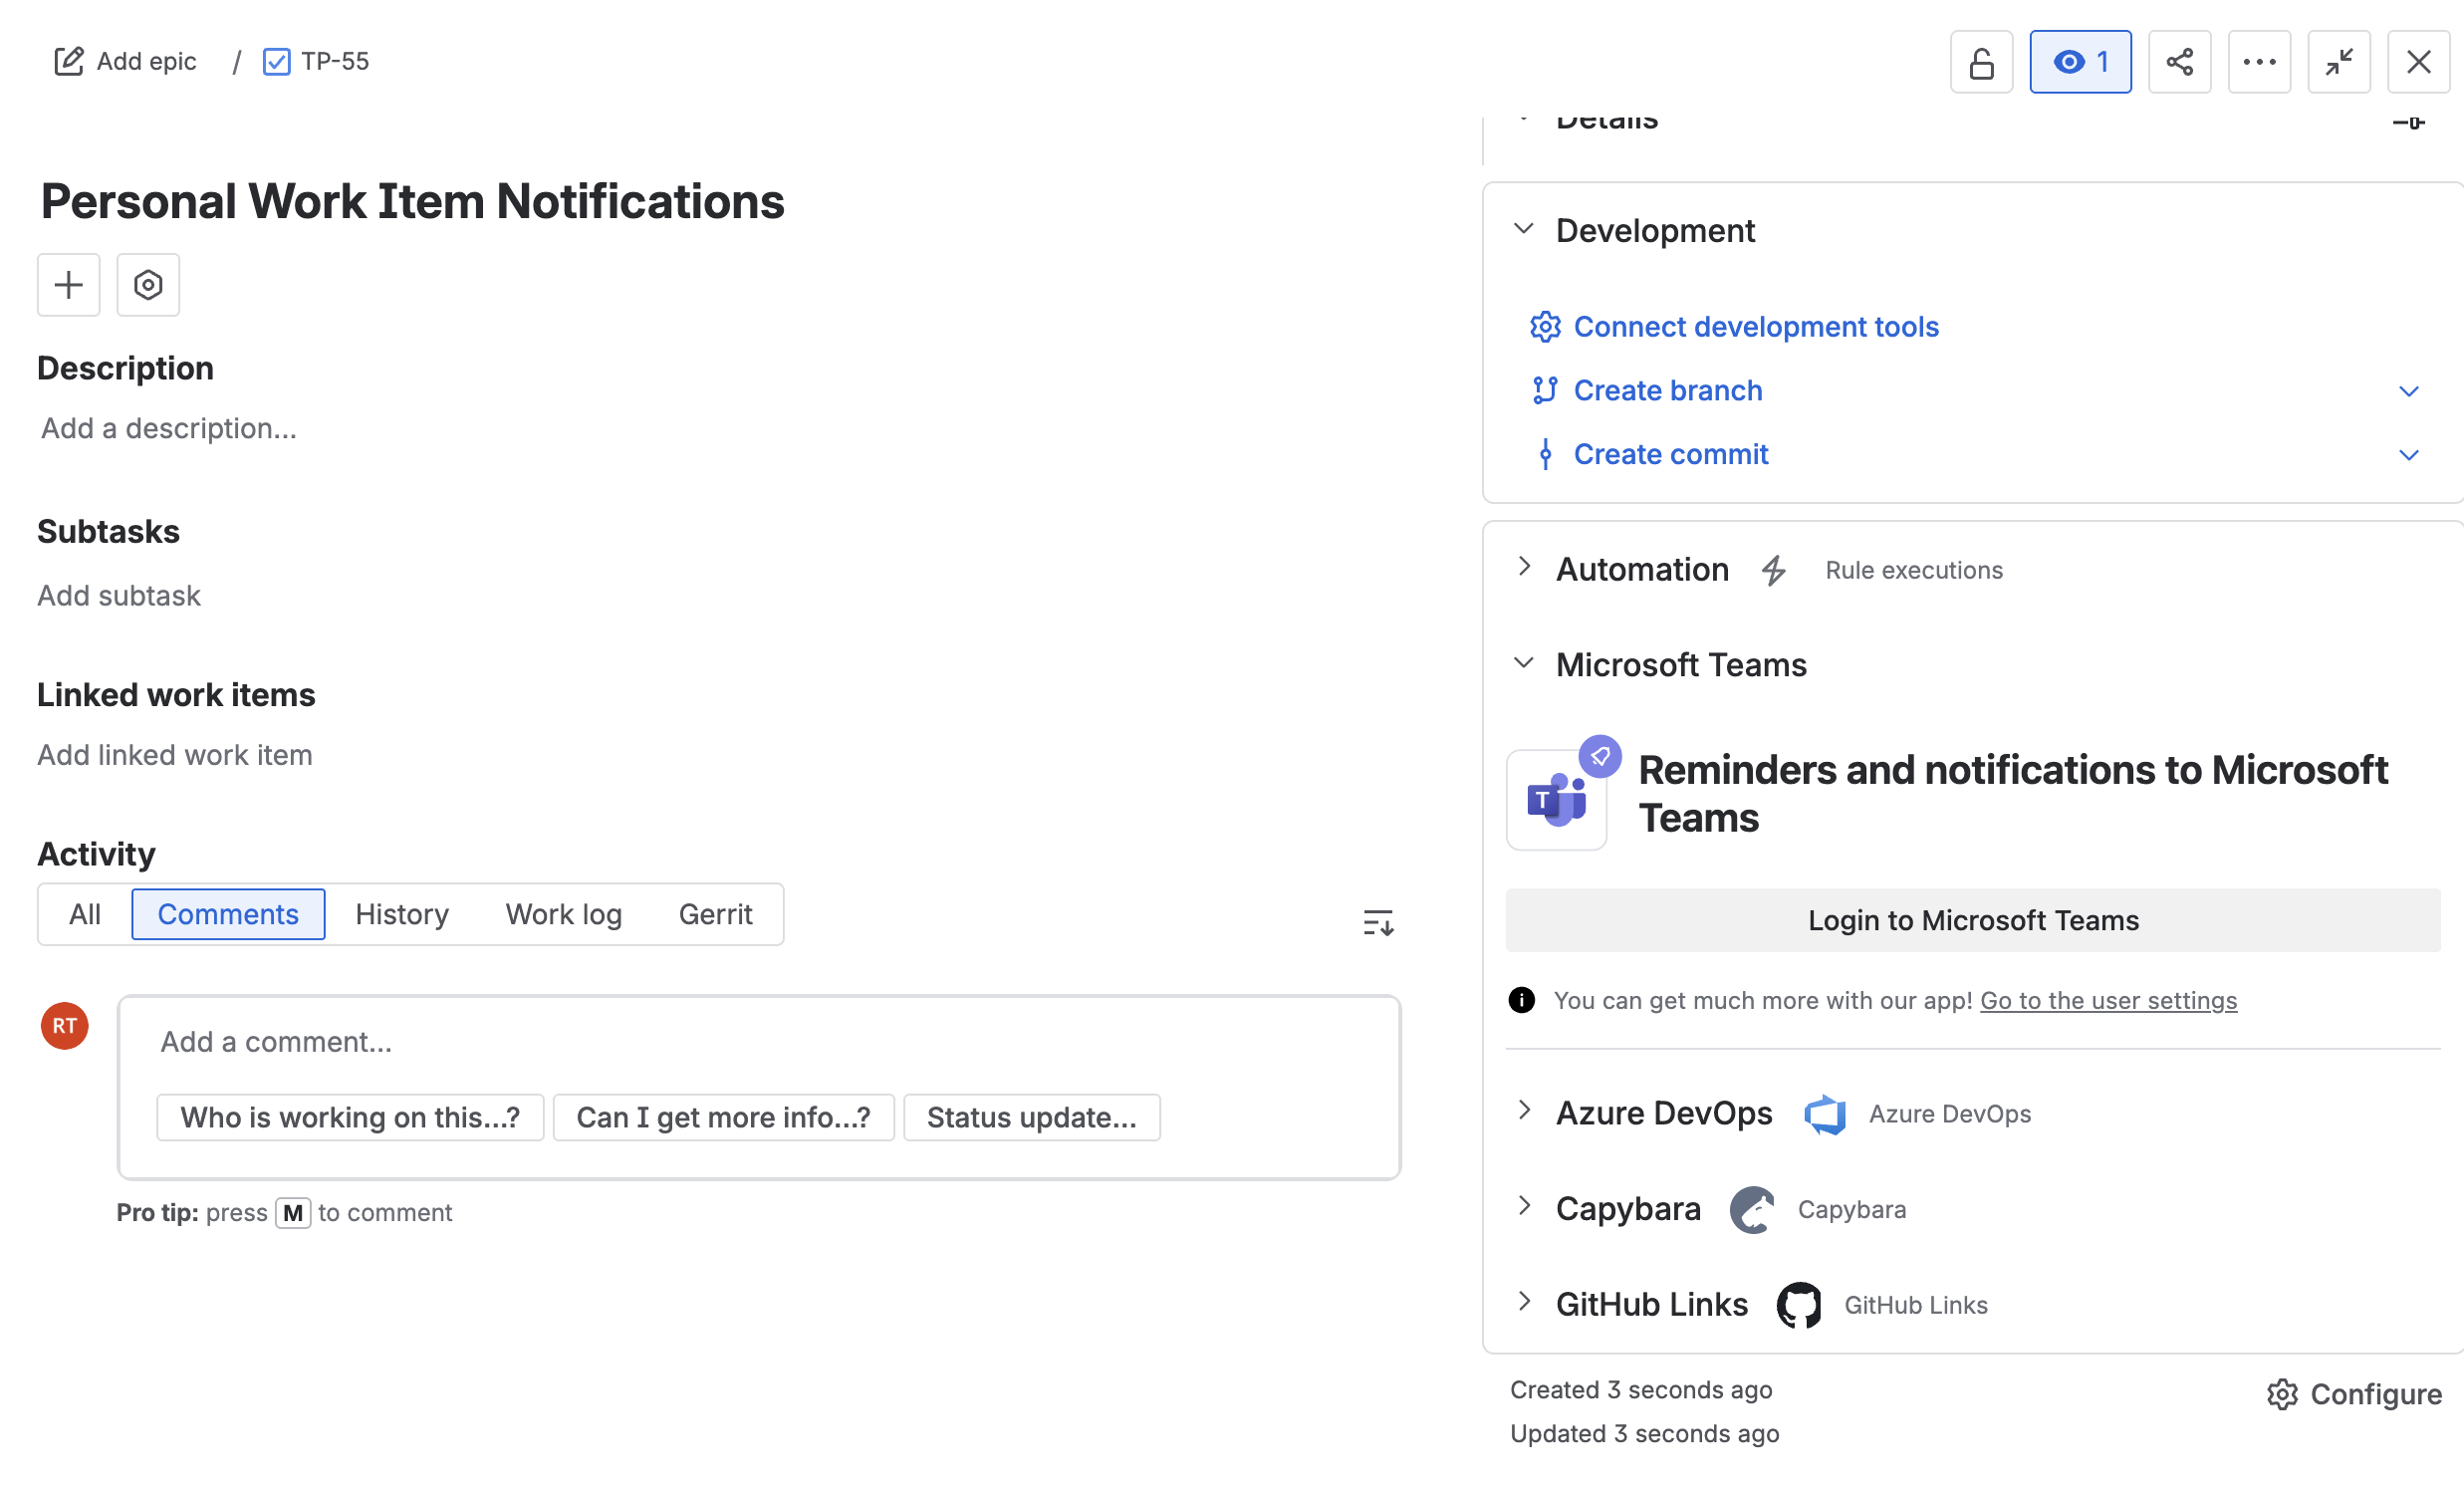Toggle the activity sort order icon
Screen dimensions: 2464x1488
(1378, 921)
